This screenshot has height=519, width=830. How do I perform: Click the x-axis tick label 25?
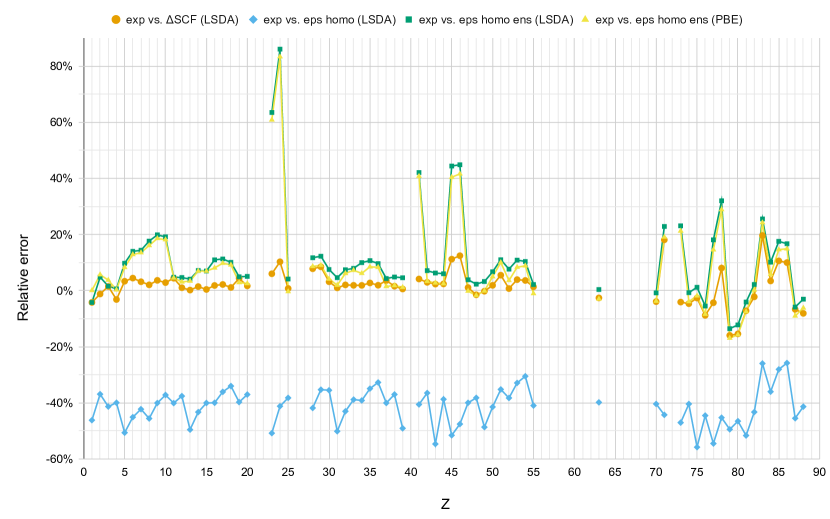(x=288, y=472)
